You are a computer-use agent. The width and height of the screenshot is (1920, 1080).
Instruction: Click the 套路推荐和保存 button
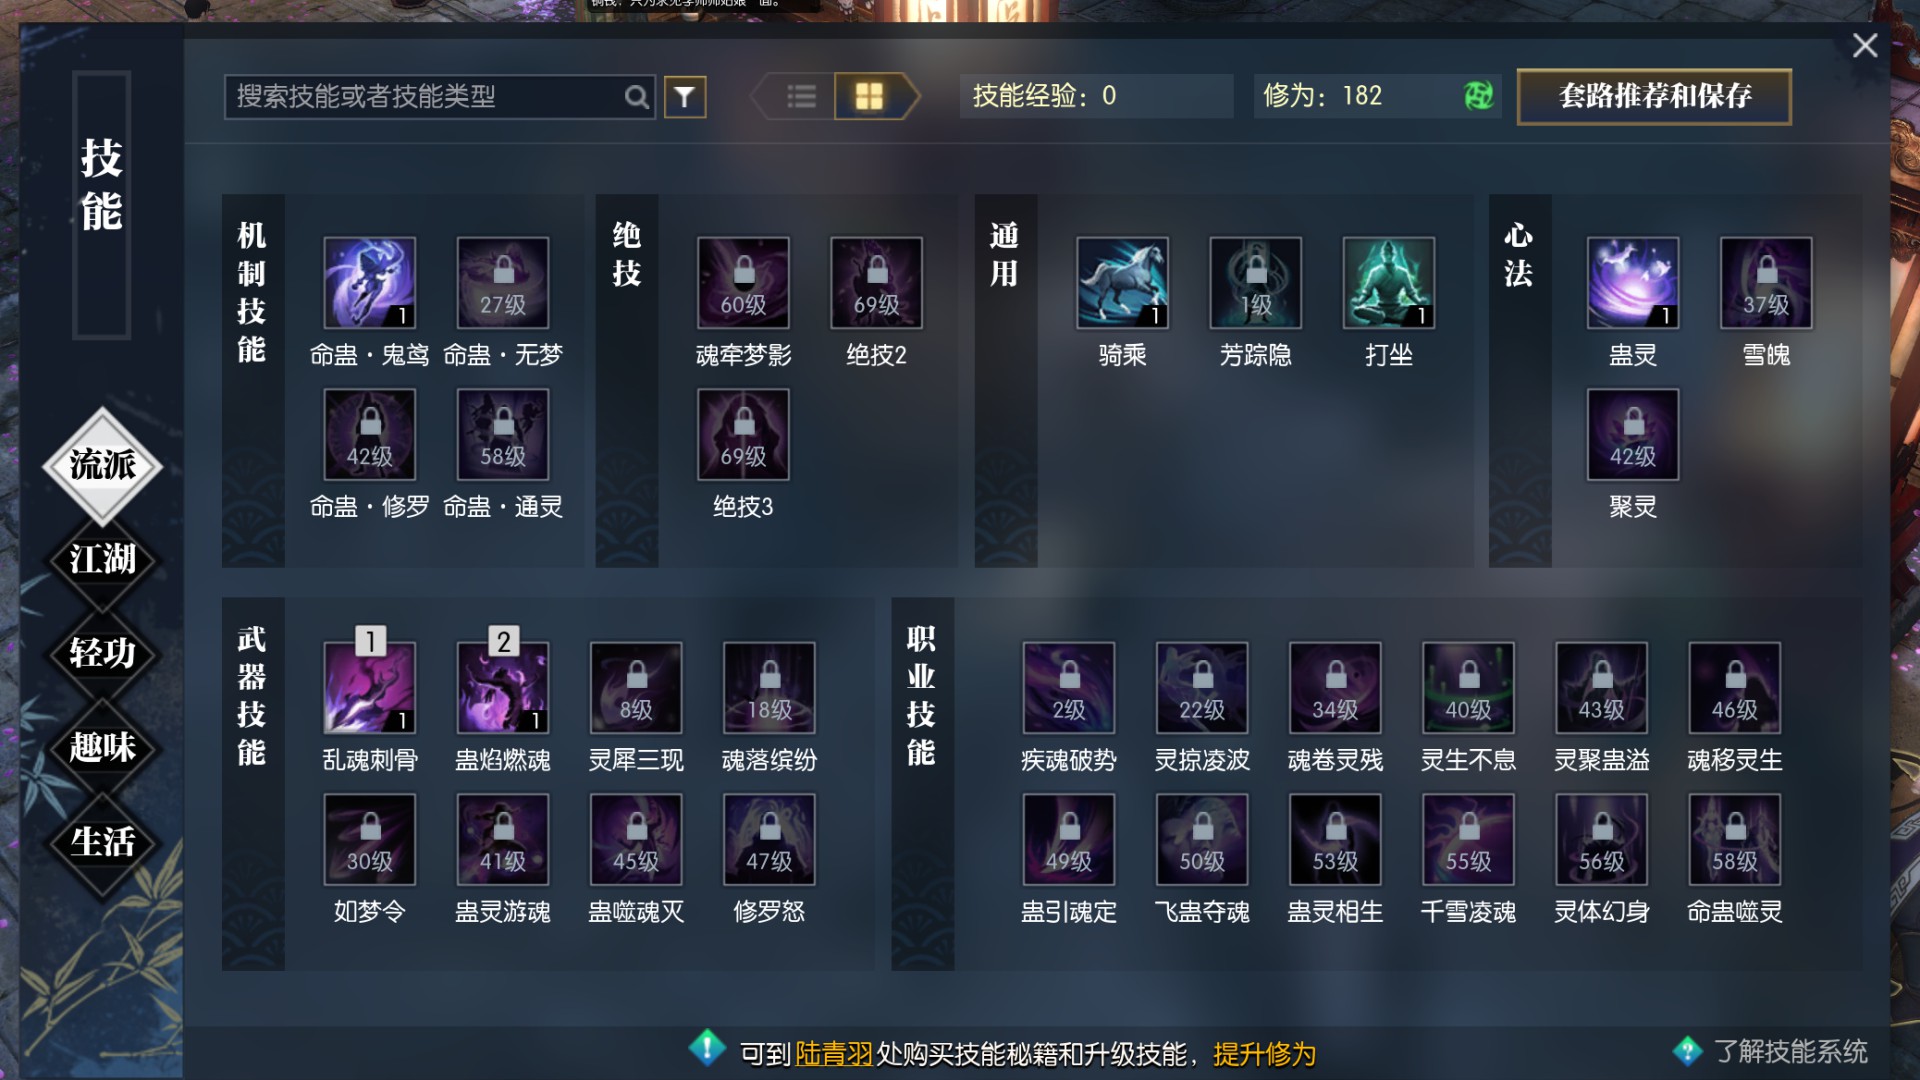[1654, 96]
